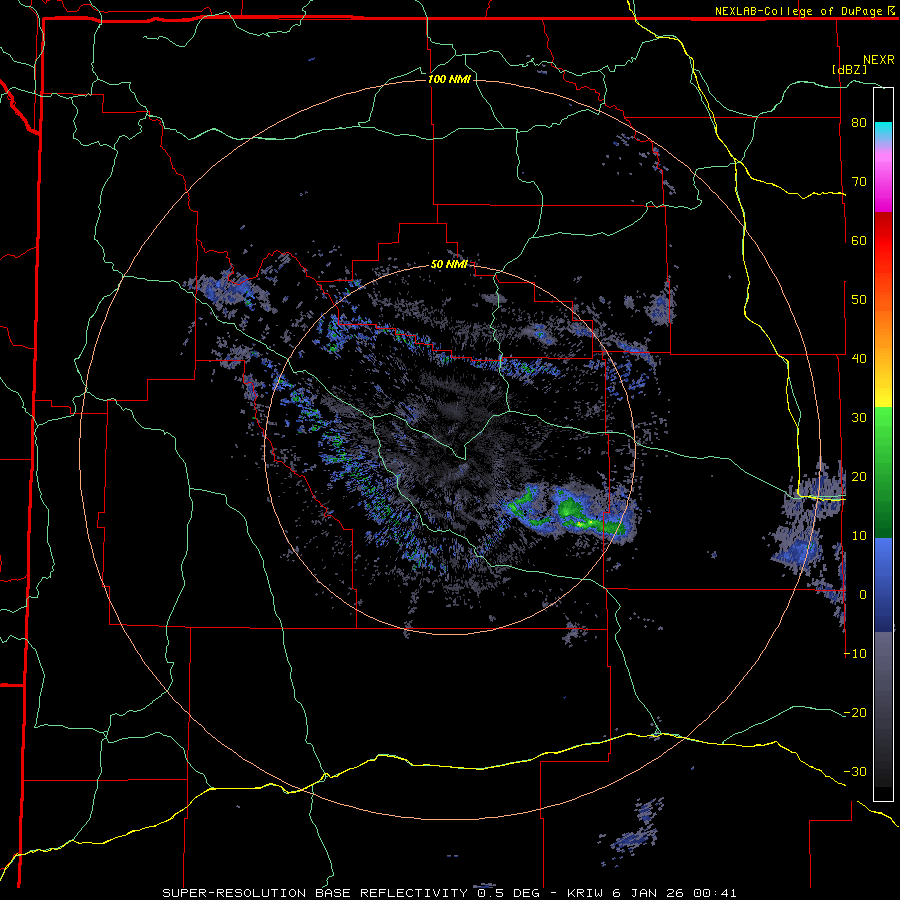Click the -30 value on the dBZ scale
The width and height of the screenshot is (900, 900).
(x=855, y=773)
